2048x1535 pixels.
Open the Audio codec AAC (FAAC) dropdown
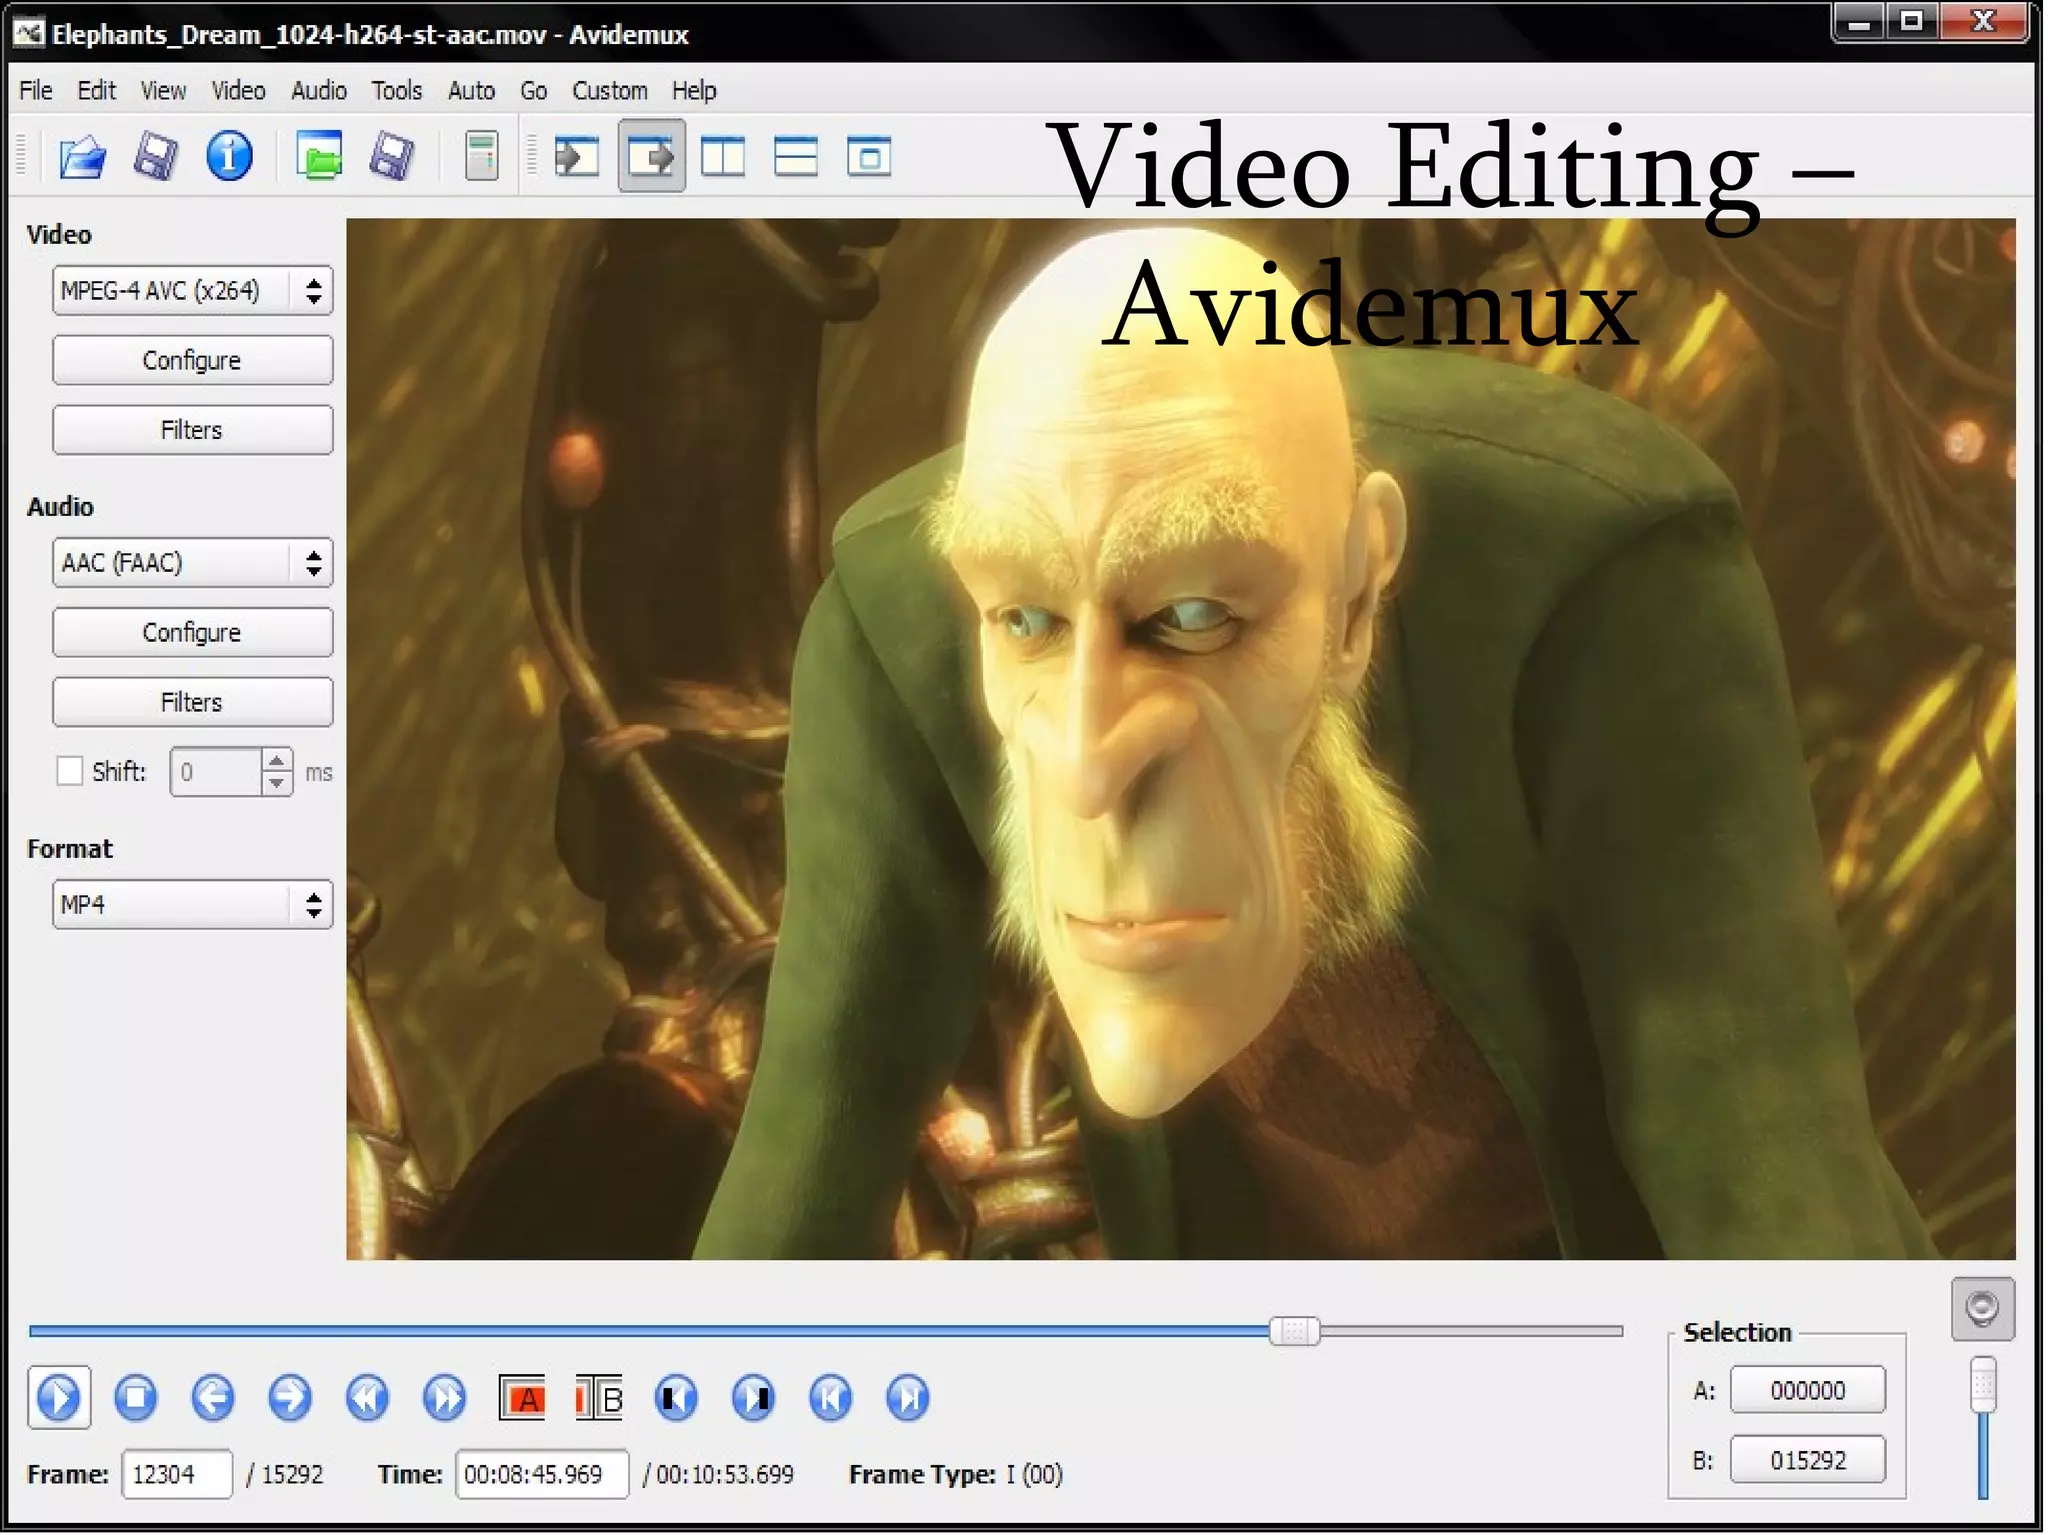tap(192, 562)
